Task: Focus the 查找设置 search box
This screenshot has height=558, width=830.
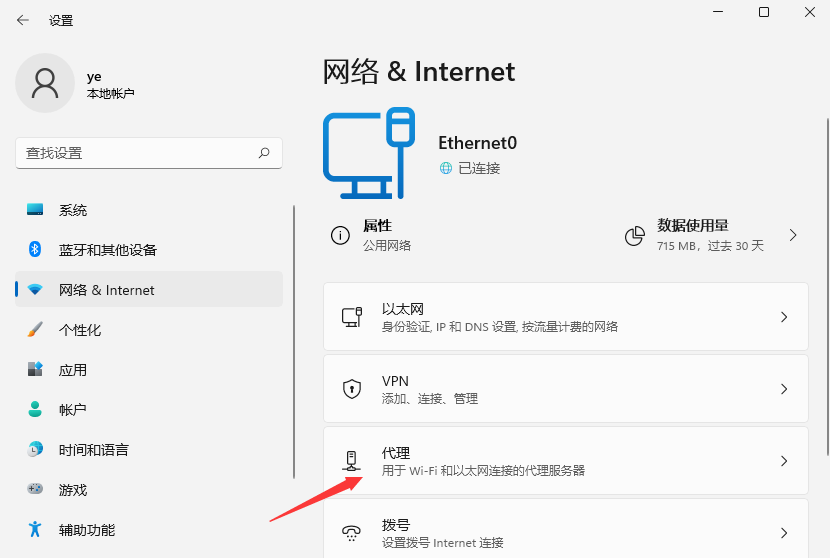Action: coord(149,153)
